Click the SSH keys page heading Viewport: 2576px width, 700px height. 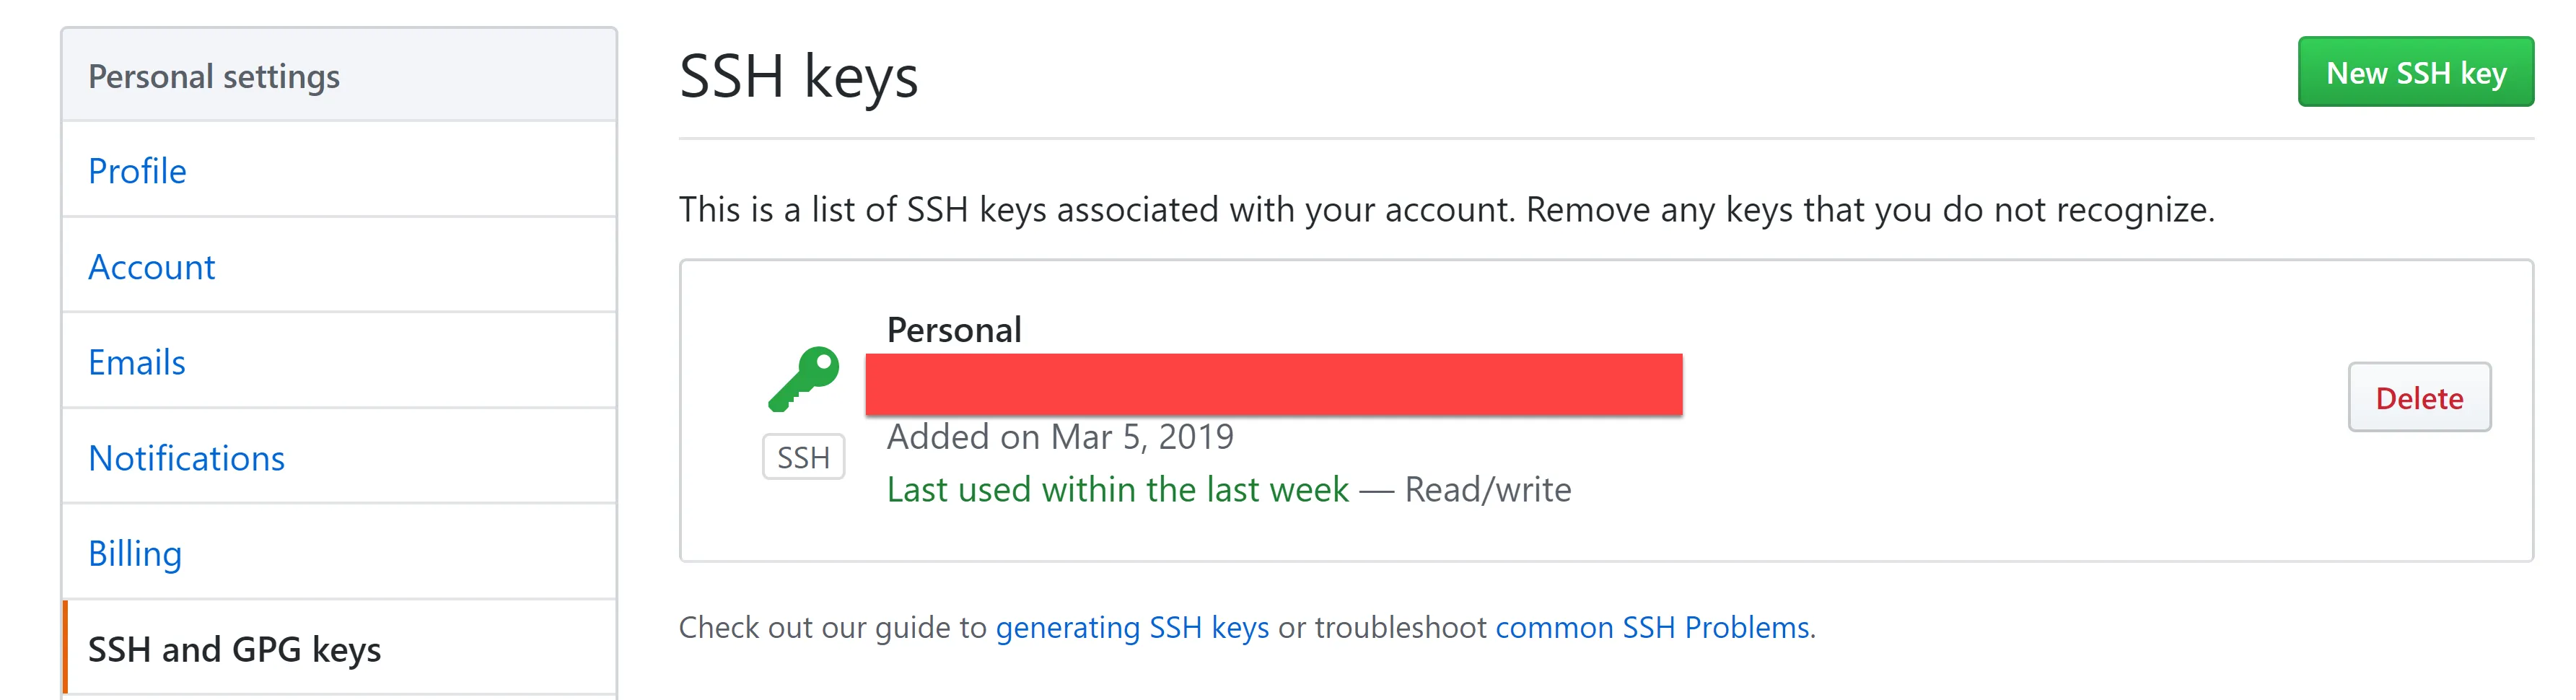pos(798,76)
